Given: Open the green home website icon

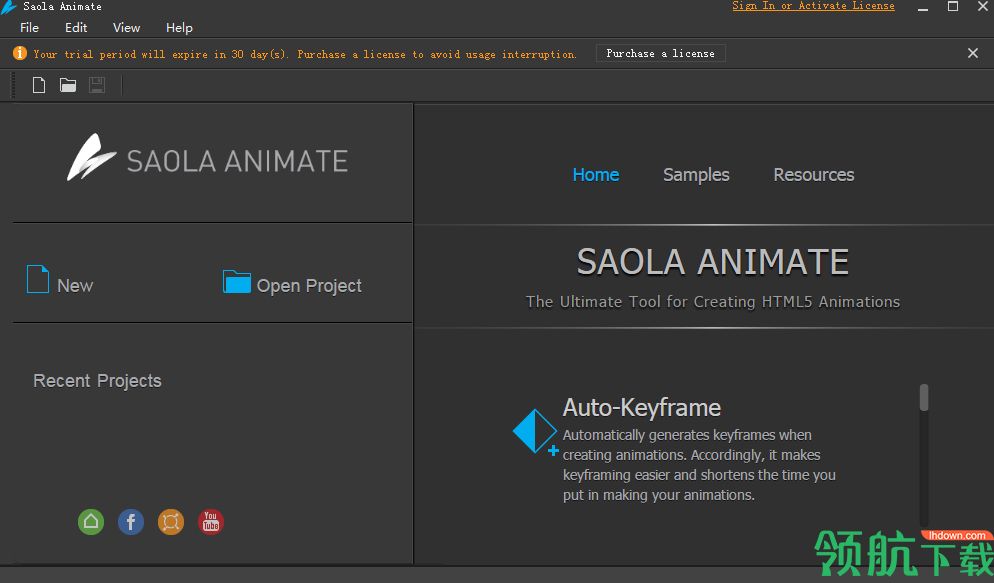Looking at the screenshot, I should (91, 522).
